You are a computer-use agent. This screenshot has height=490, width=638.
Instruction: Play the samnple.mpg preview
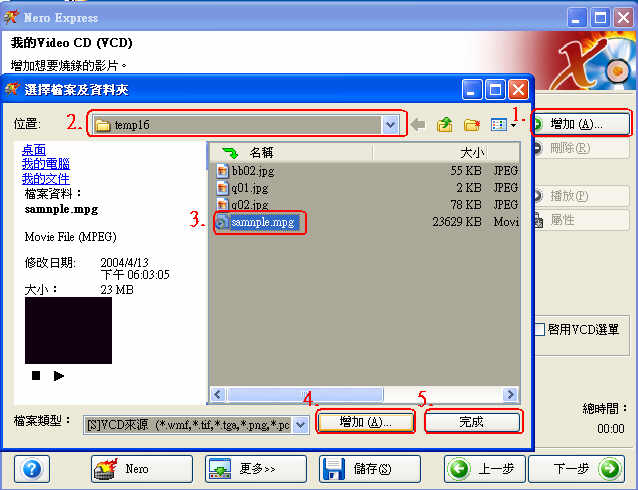59,376
